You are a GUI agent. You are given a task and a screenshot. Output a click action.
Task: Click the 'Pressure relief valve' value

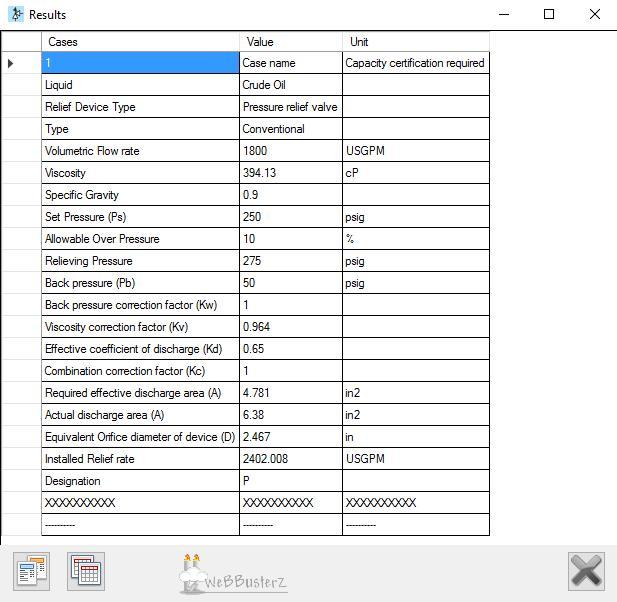291,107
